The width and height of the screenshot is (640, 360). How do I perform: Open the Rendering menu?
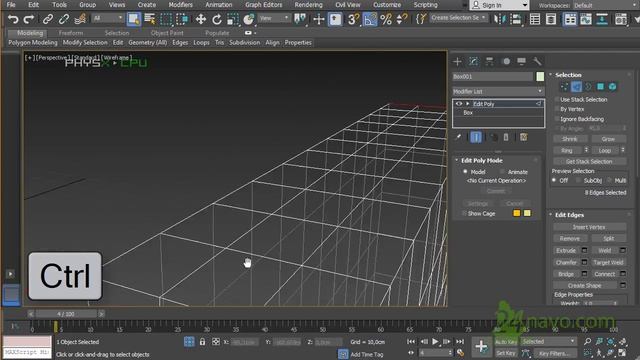coord(309,5)
